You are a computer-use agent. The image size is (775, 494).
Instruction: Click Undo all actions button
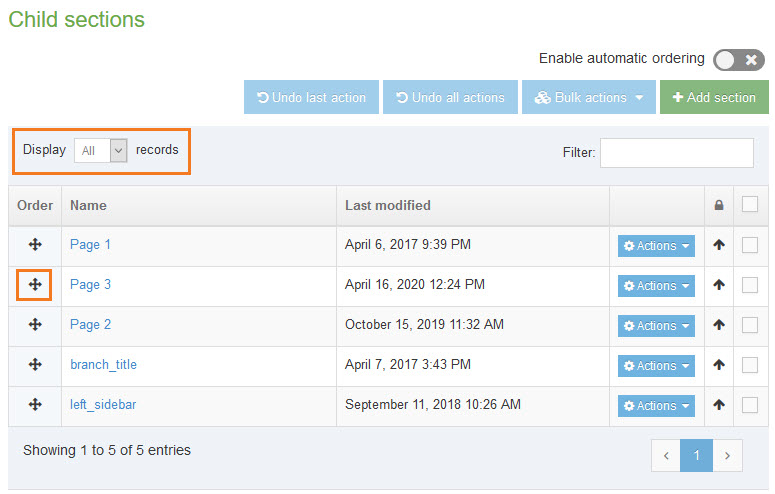450,97
